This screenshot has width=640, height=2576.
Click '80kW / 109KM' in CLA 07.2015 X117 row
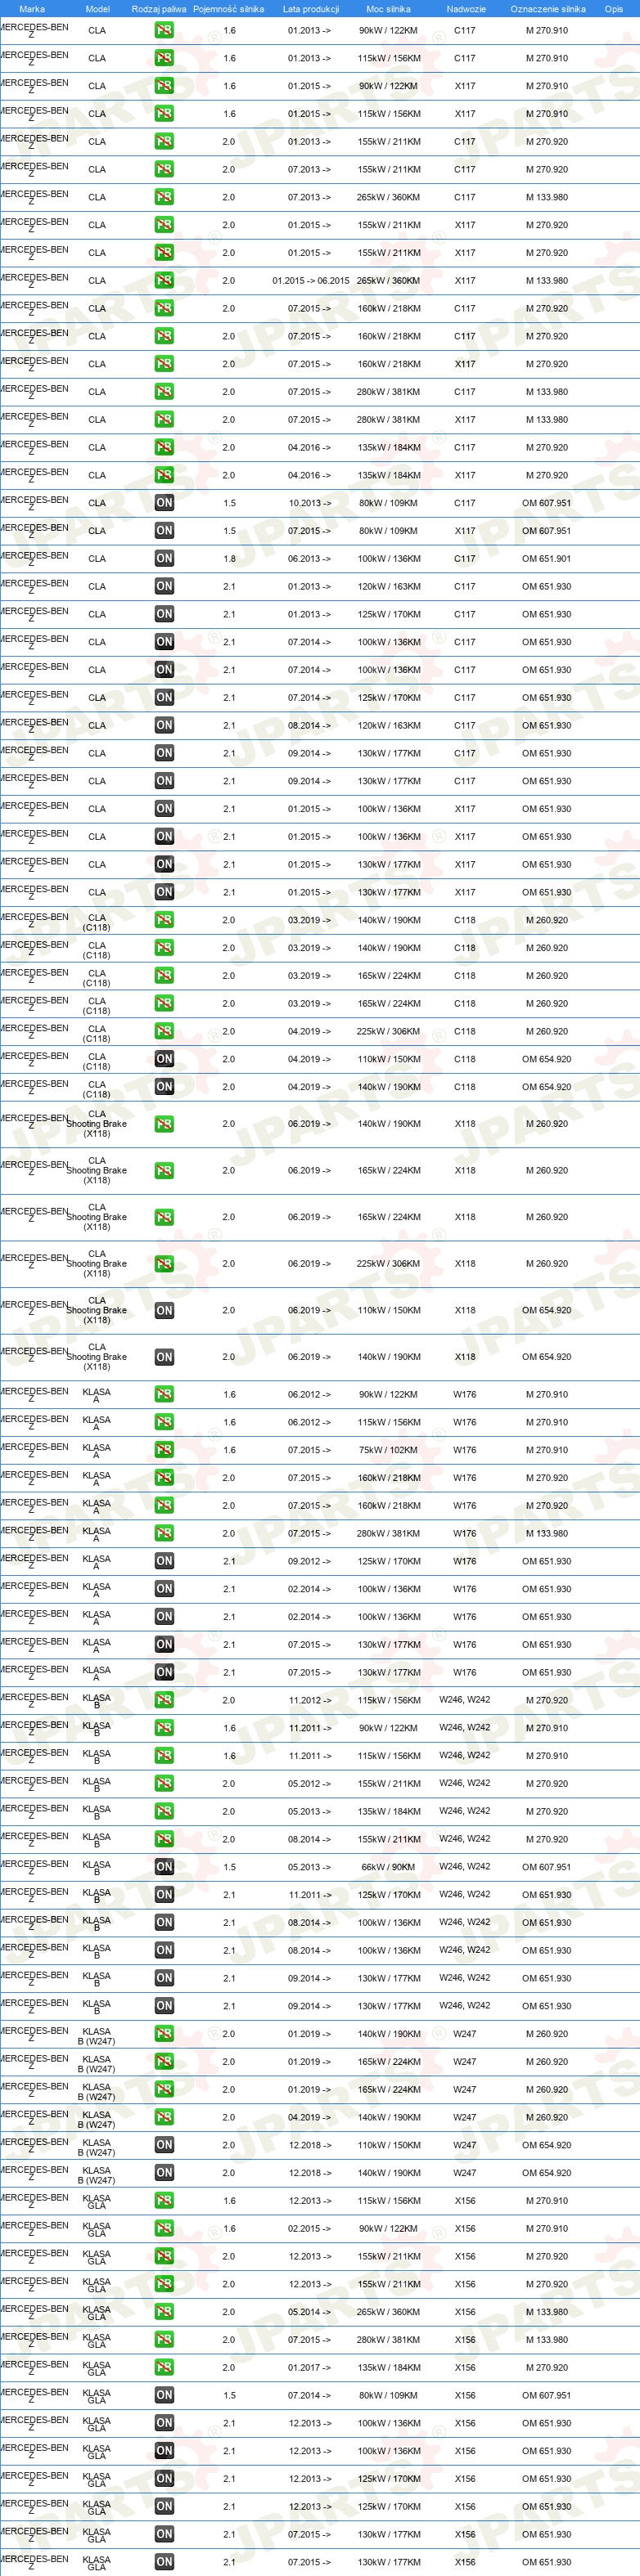tap(389, 531)
